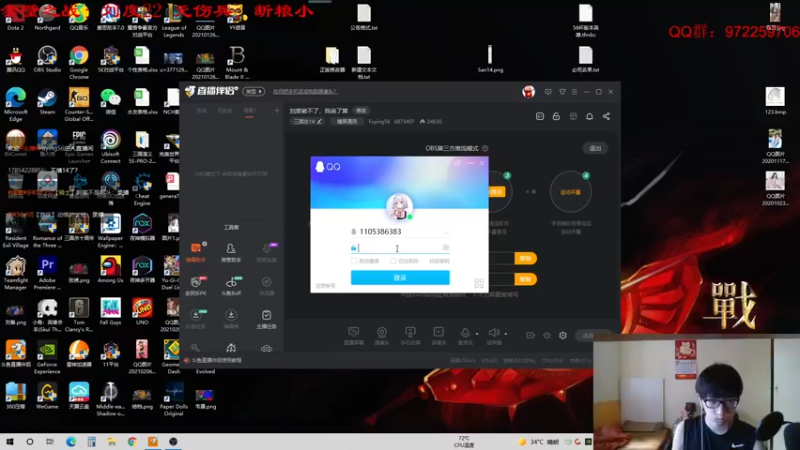Open Cheat Engine desktop shortcut
800x450 pixels.
pos(142,189)
